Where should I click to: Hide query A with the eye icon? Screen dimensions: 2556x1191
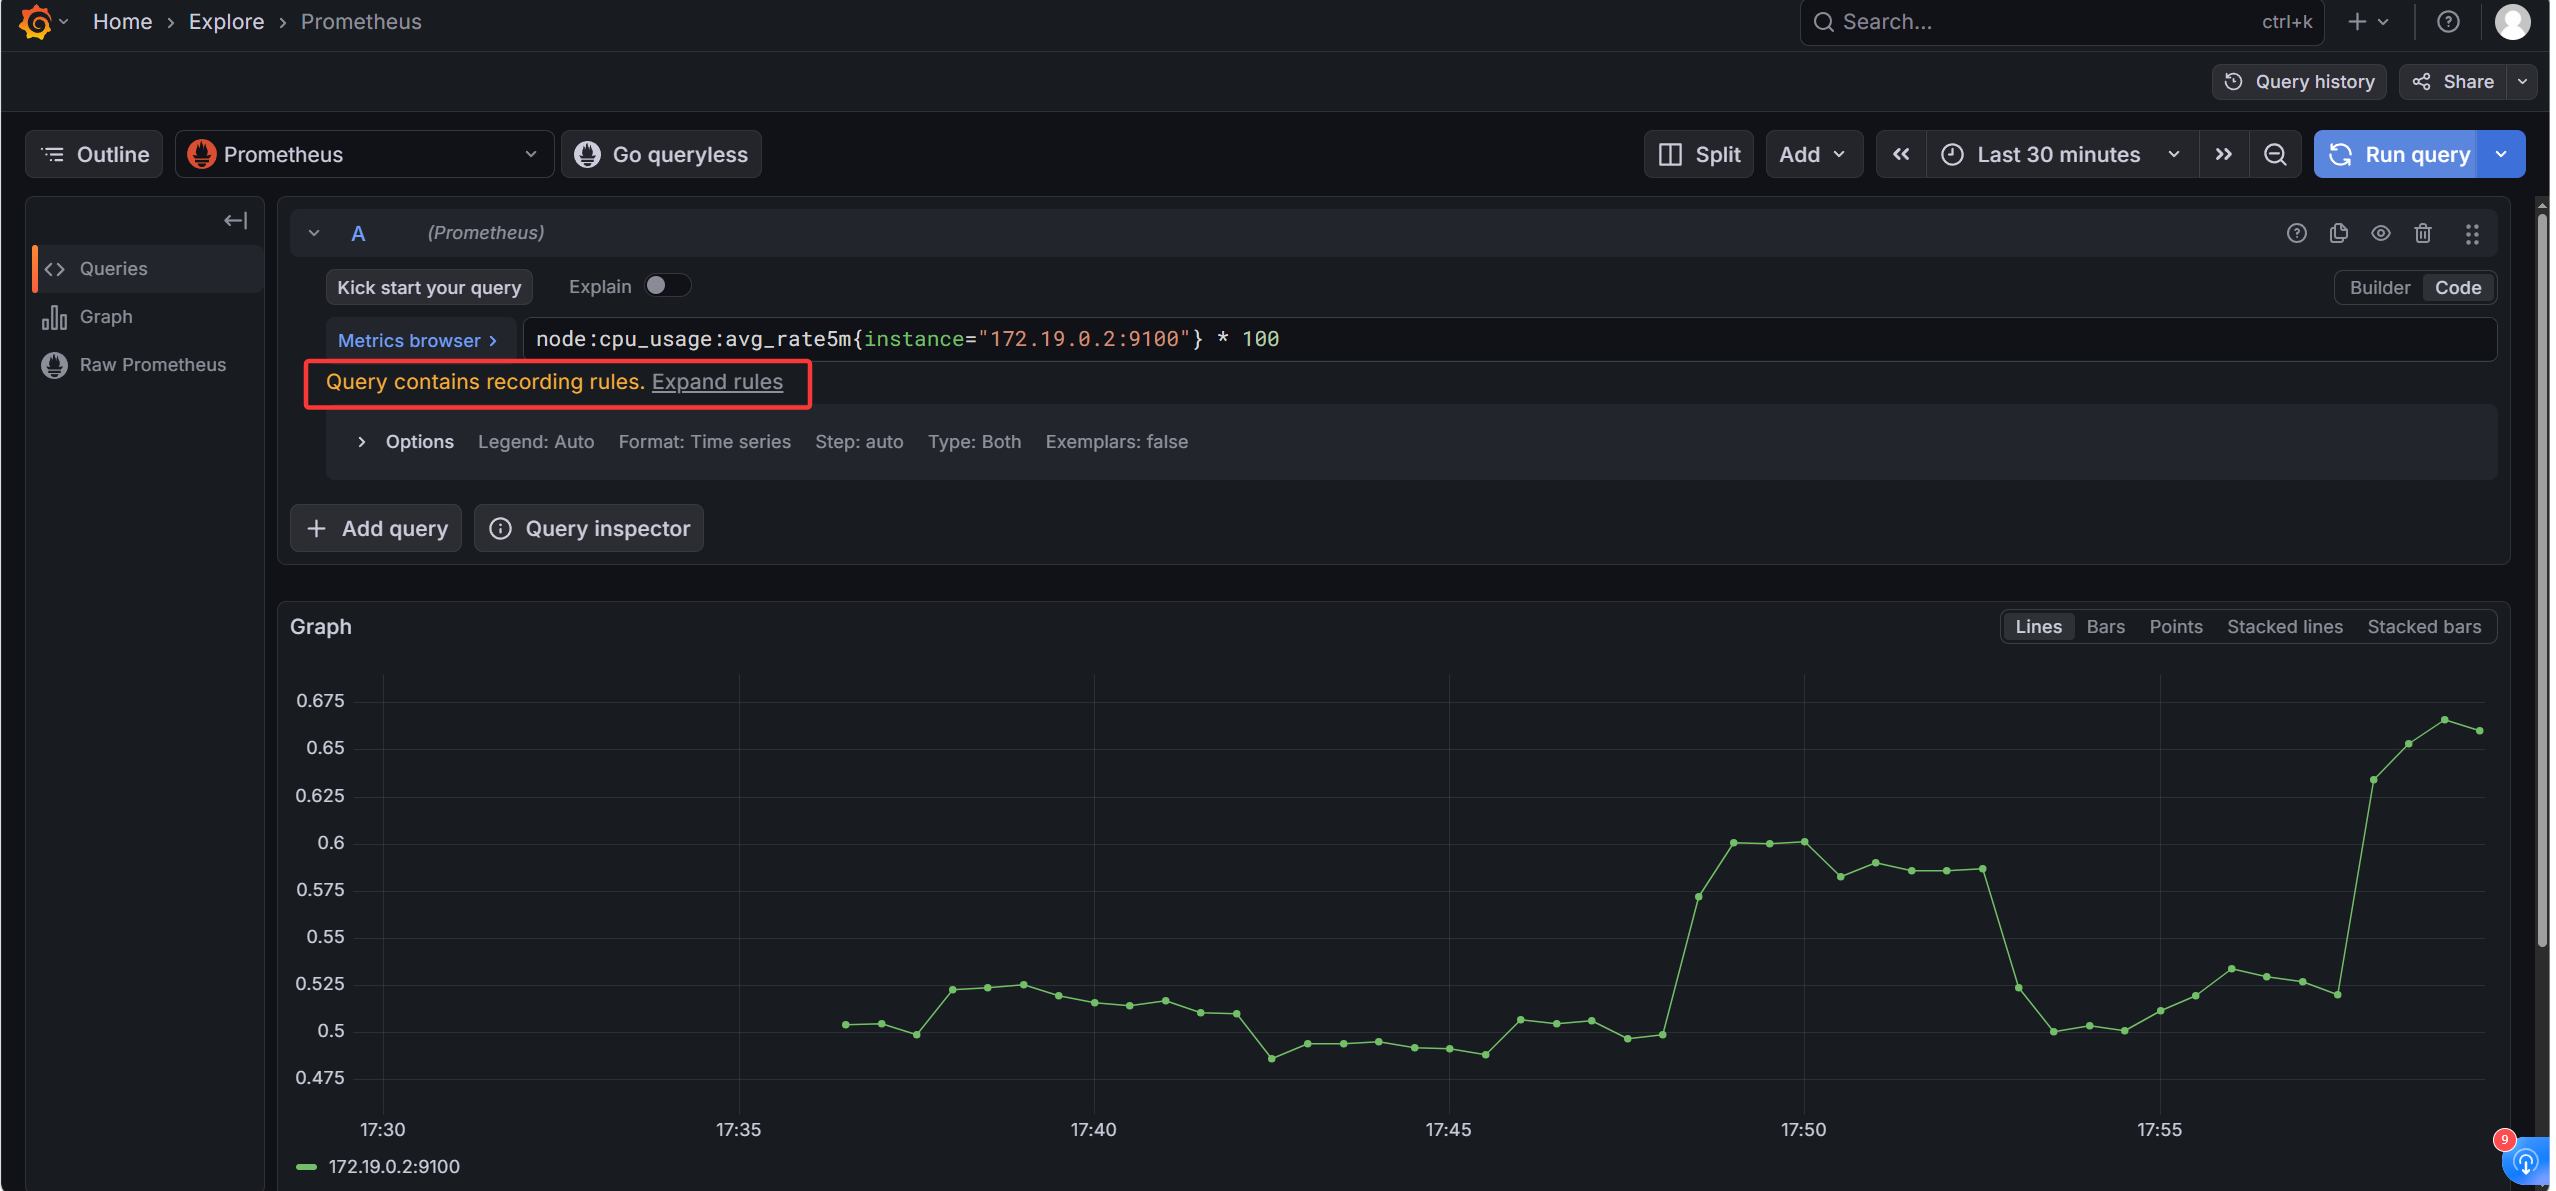[x=2380, y=233]
